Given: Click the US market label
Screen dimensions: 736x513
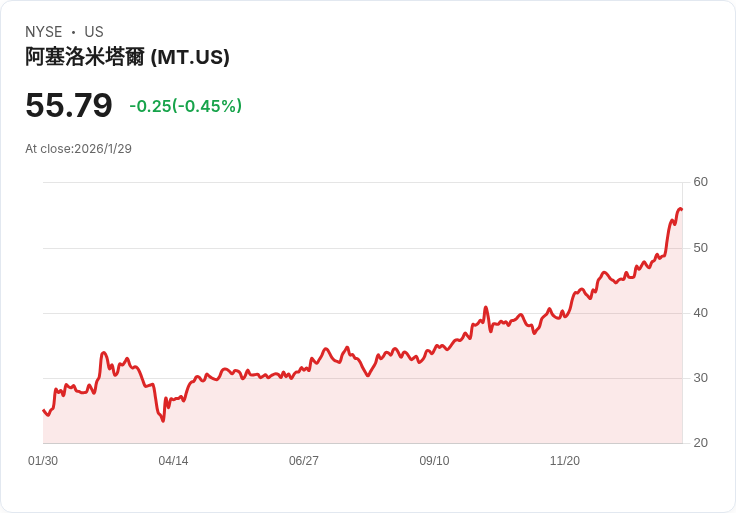Looking at the screenshot, I should click(94, 32).
